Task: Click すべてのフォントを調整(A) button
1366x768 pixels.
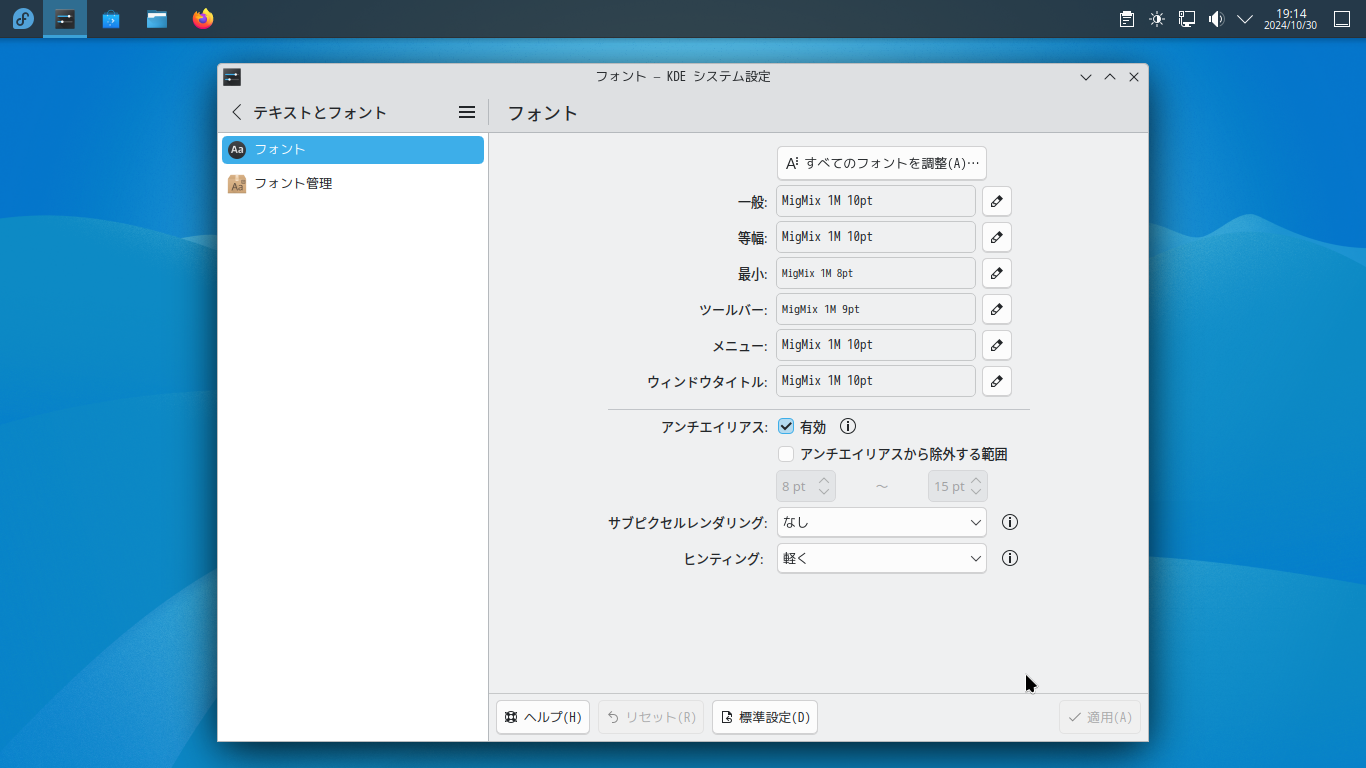Action: pyautogui.click(x=882, y=163)
